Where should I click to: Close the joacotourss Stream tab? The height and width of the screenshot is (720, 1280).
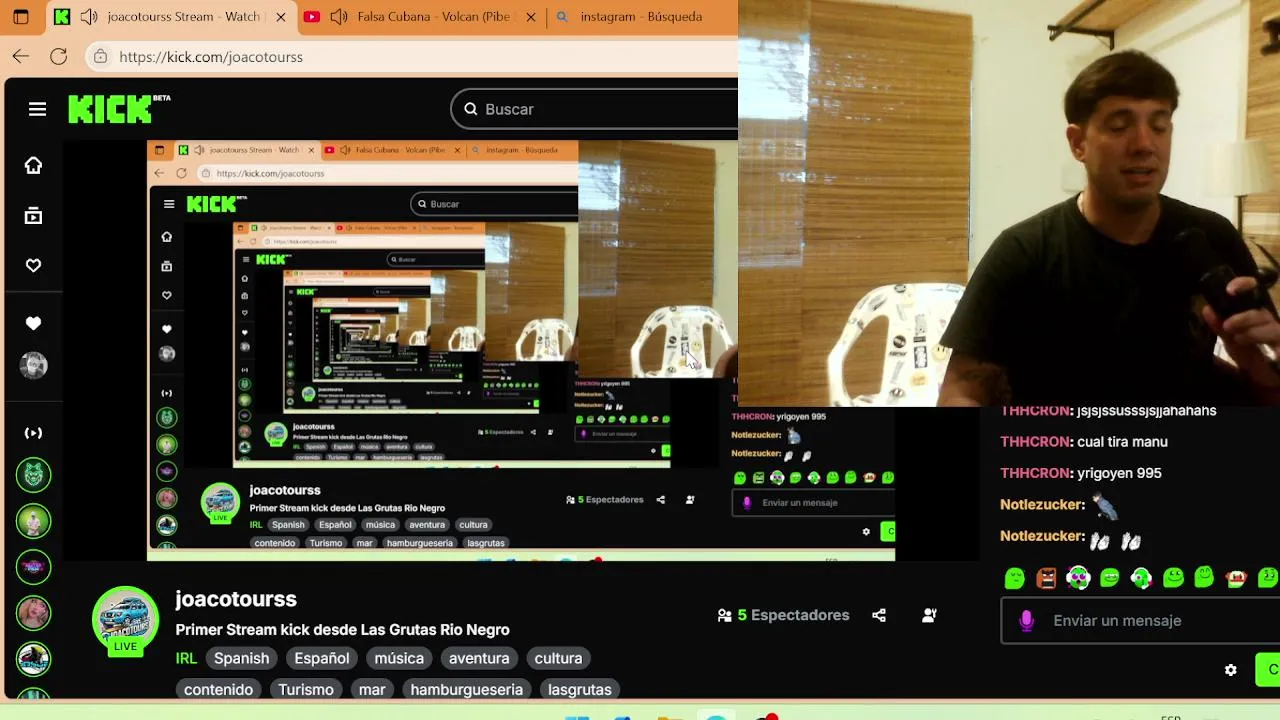tap(280, 17)
